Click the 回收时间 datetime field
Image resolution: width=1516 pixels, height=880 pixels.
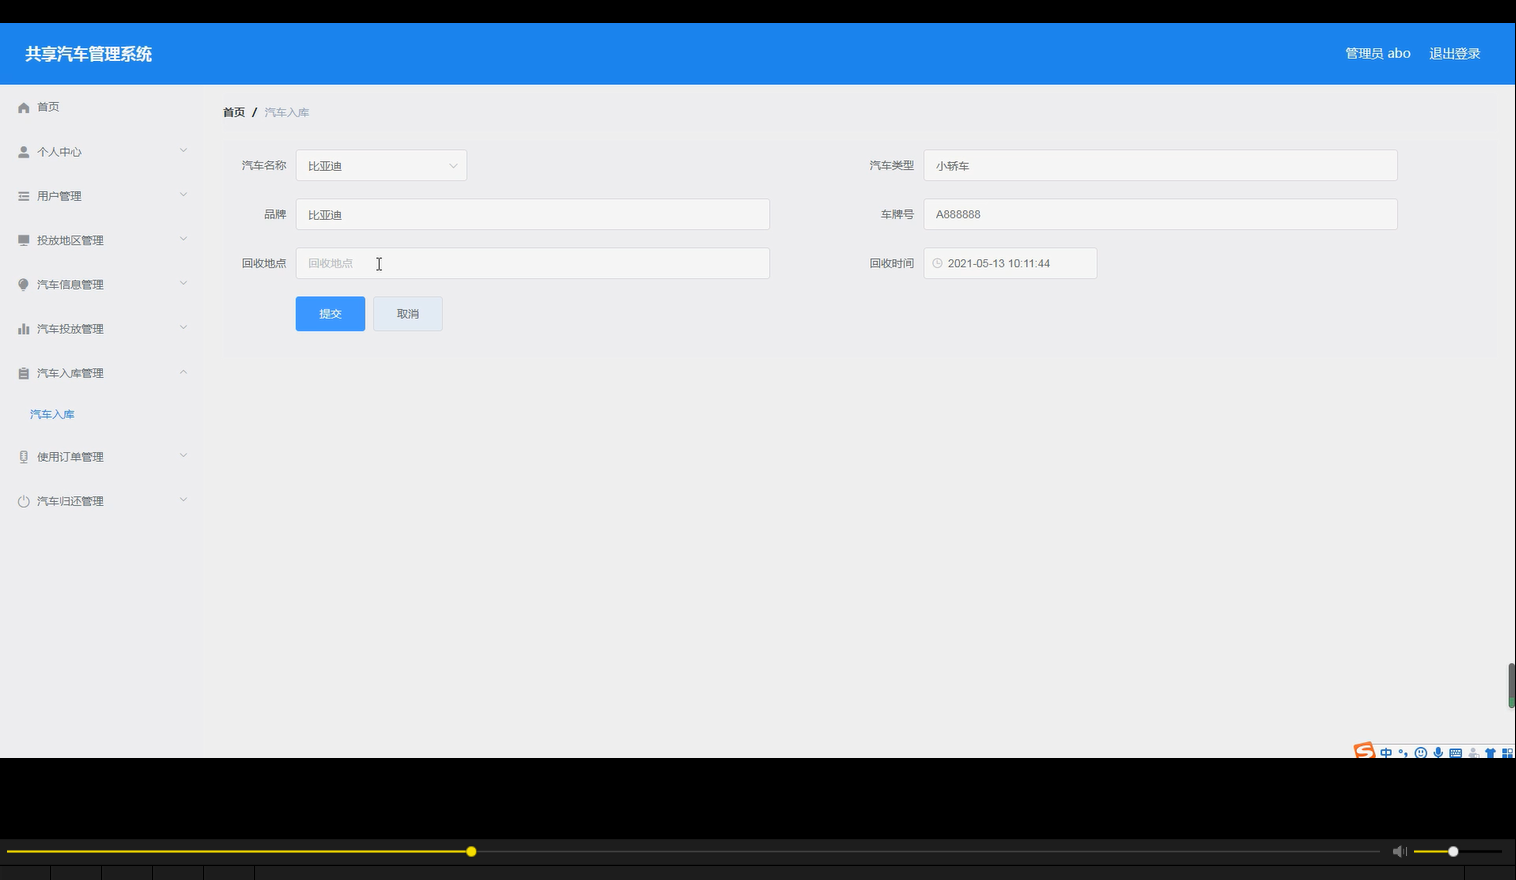point(1010,263)
